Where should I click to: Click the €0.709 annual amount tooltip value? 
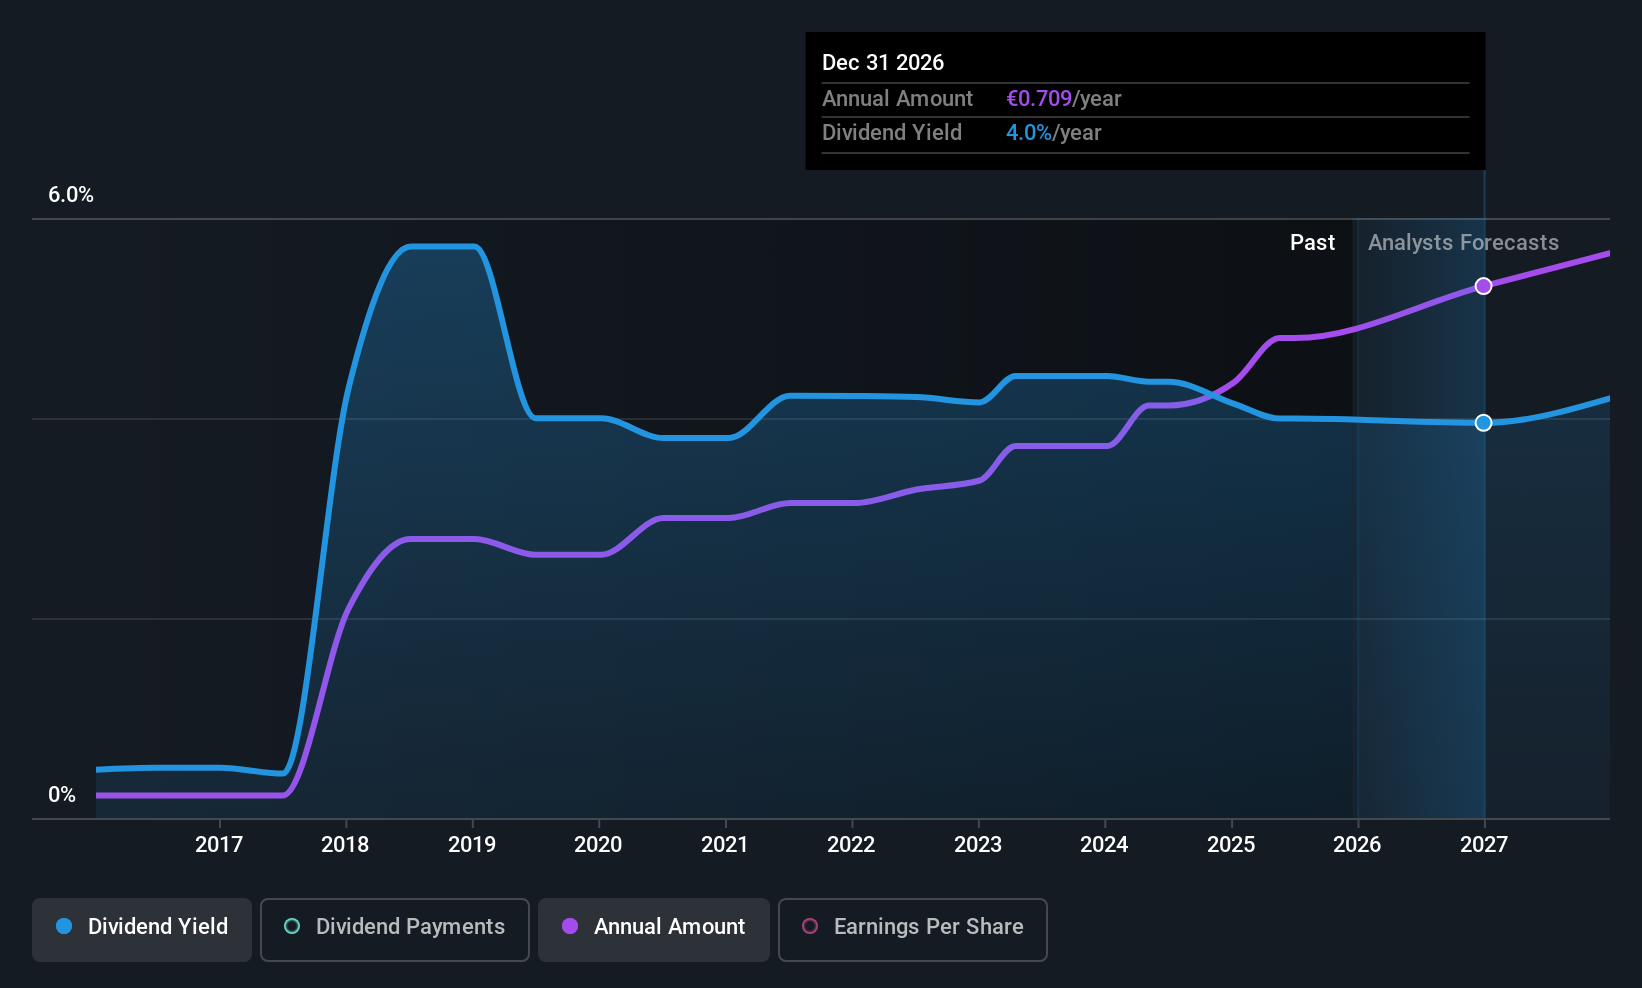(x=1039, y=99)
